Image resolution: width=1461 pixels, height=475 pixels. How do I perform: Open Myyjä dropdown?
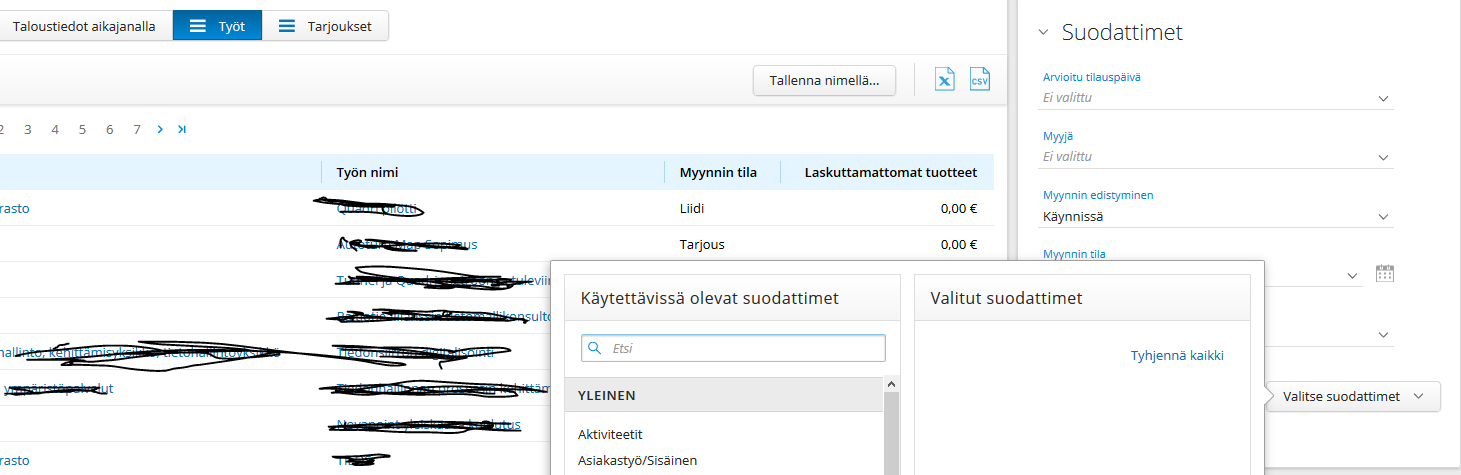[1217, 157]
